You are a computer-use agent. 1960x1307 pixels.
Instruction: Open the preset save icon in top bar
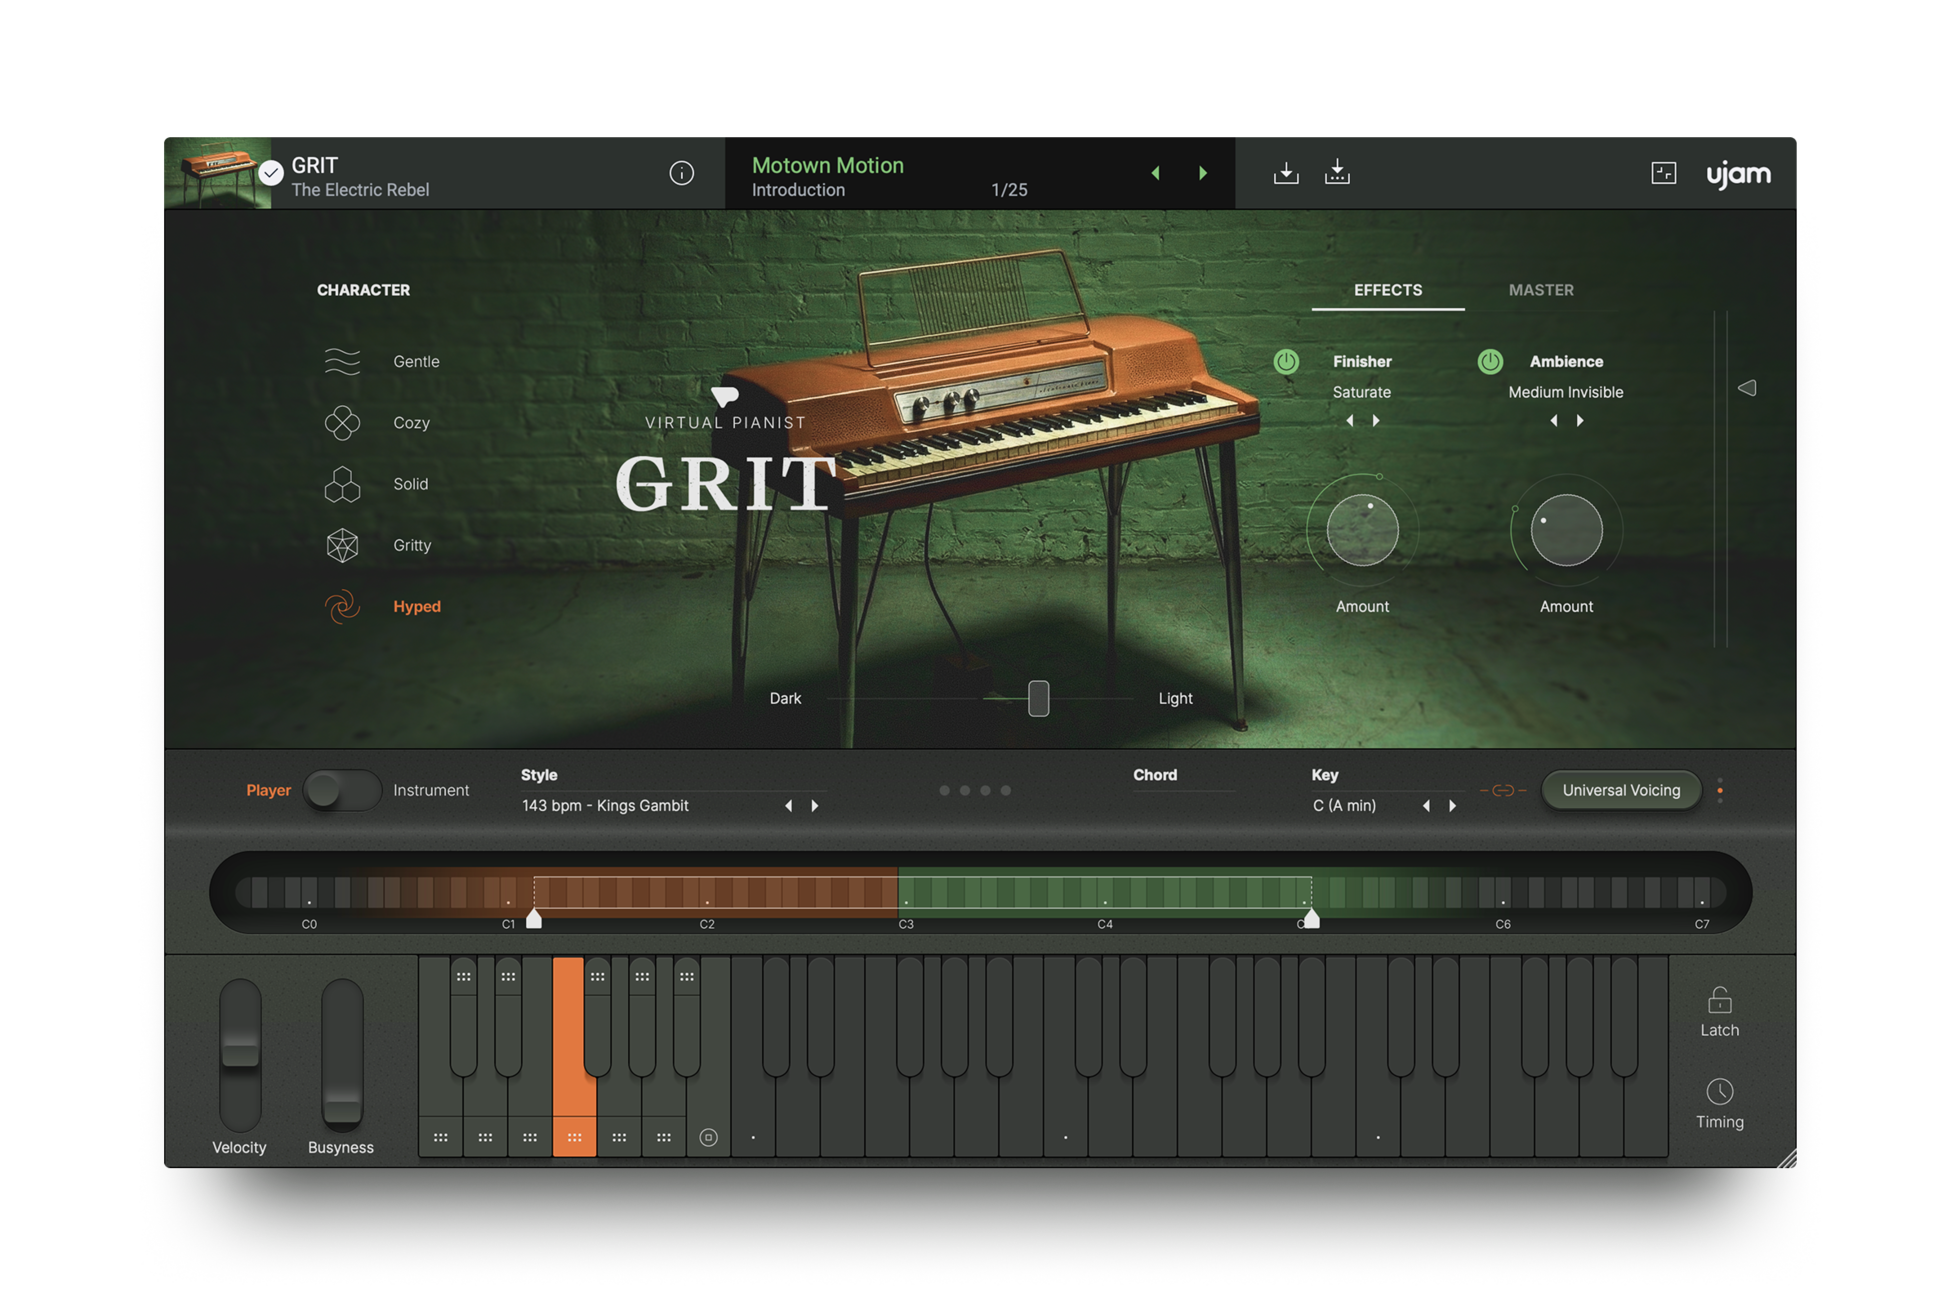point(1337,172)
